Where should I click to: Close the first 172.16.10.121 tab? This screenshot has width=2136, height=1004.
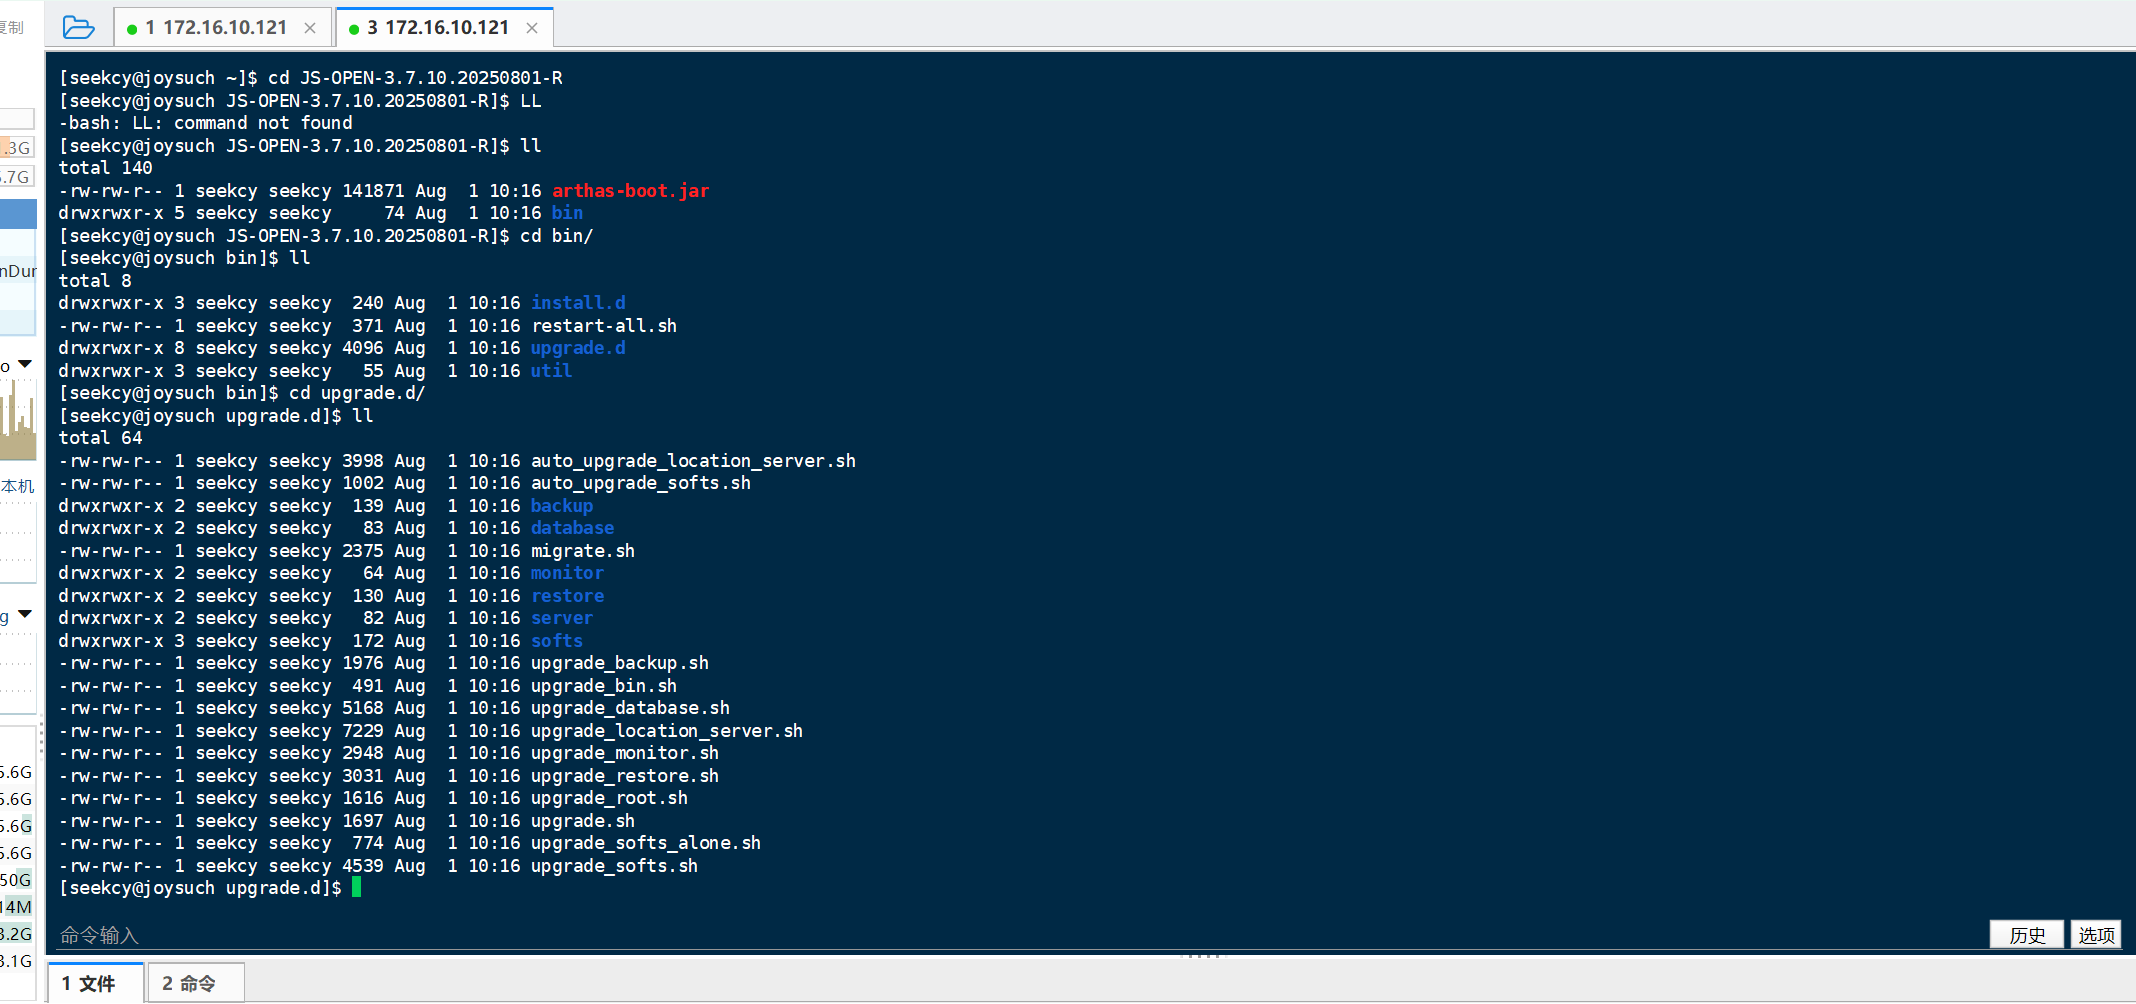tap(310, 28)
